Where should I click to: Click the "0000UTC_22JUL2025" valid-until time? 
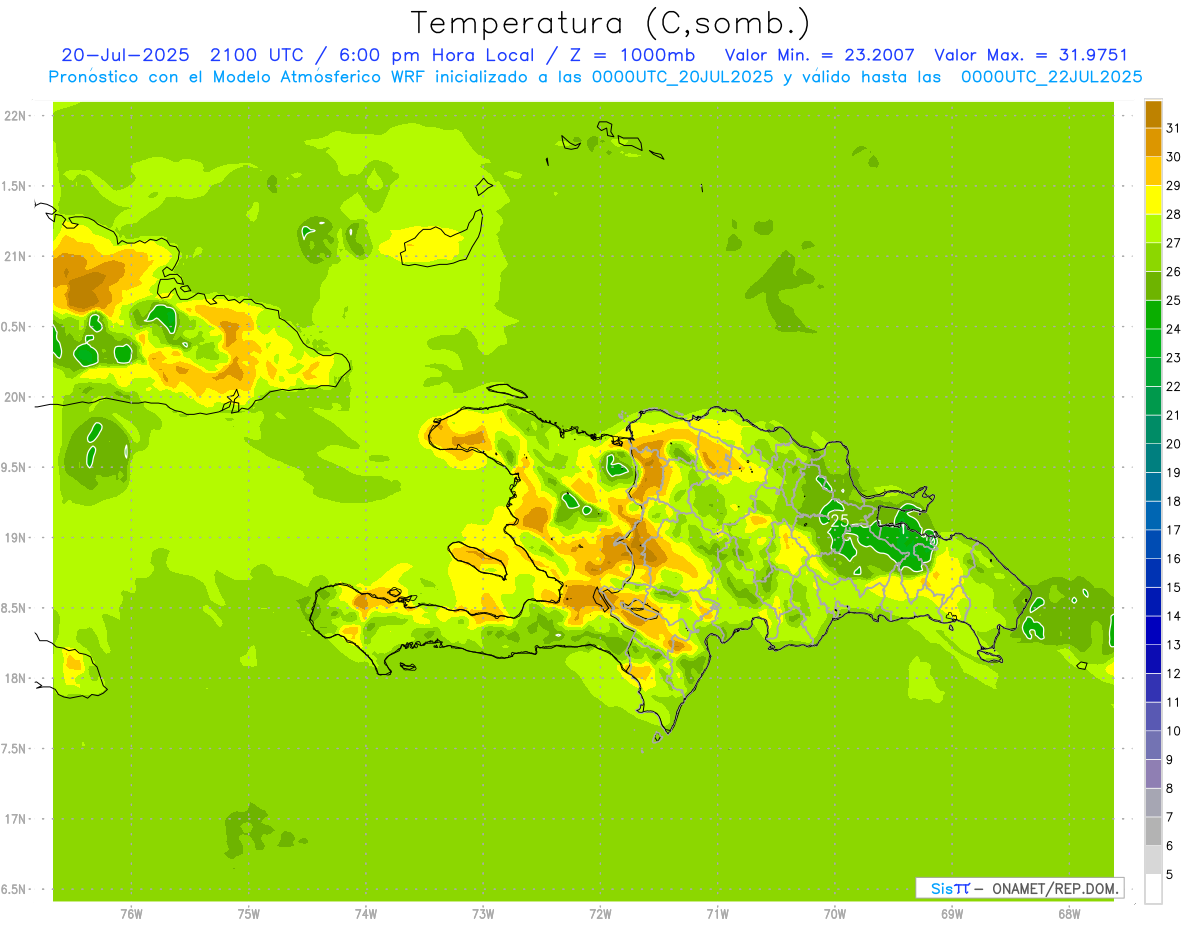(x=1051, y=77)
